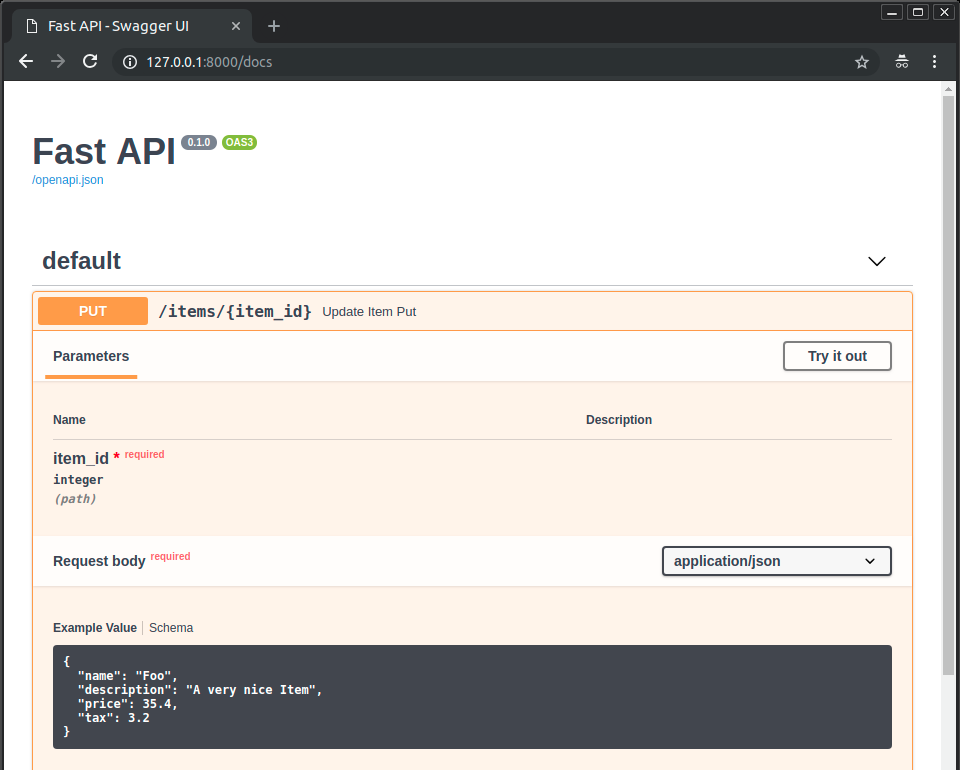
Task: Click the orange PUT method badge
Action: [93, 311]
